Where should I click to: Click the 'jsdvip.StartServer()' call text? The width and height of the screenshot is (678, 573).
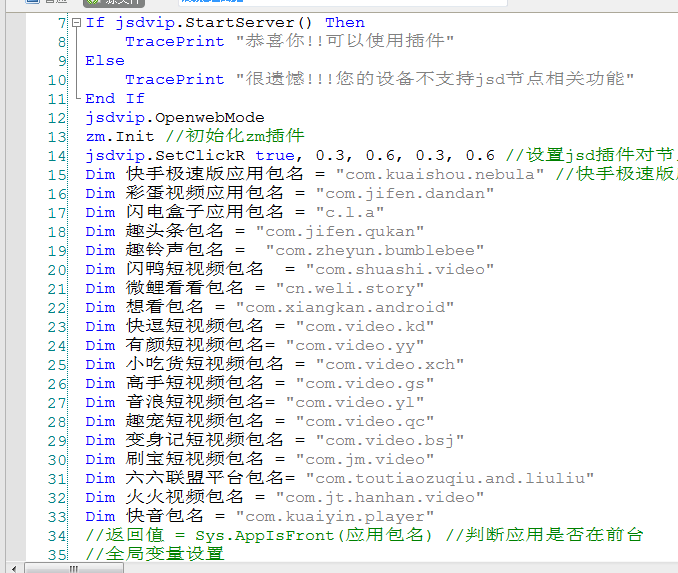click(x=214, y=22)
